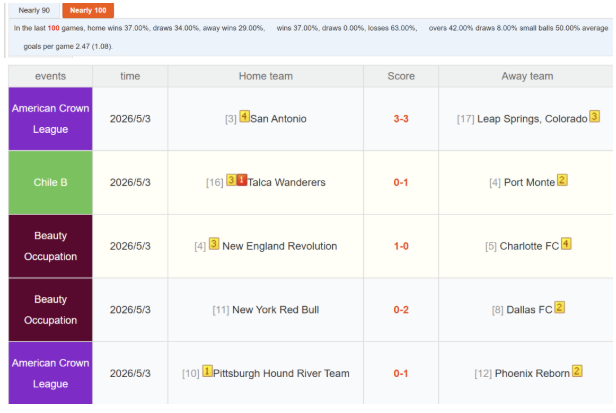Click date 2026/5/3 in Pittsburgh row
Viewport: 616px width, 413px height.
point(130,373)
